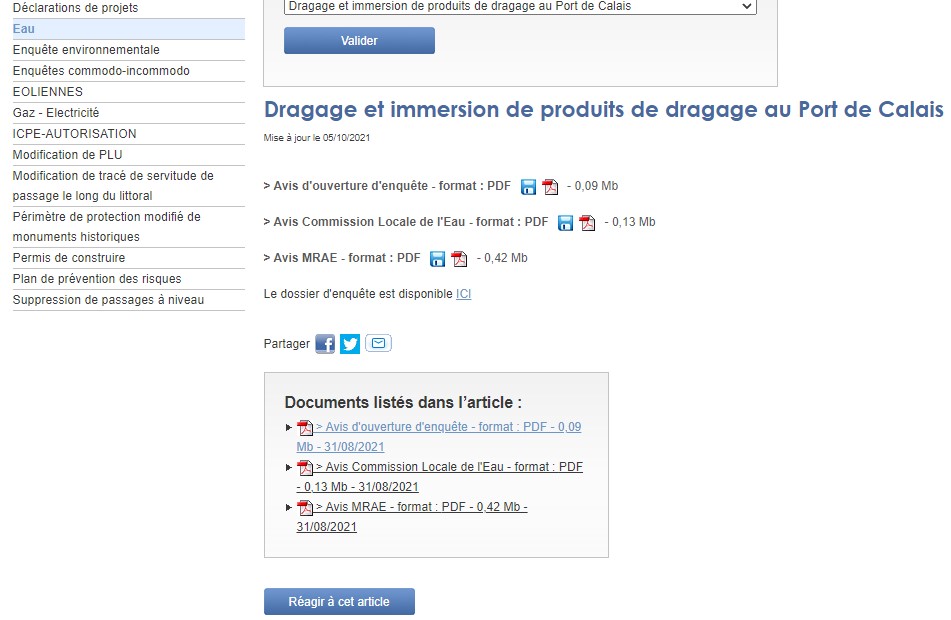Click PDF icon beside Avis MRAE in documents list

pos(305,508)
